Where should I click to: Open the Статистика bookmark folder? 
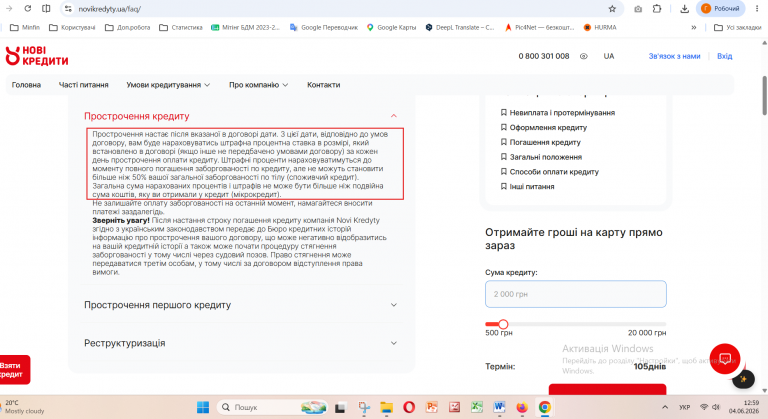(181, 27)
